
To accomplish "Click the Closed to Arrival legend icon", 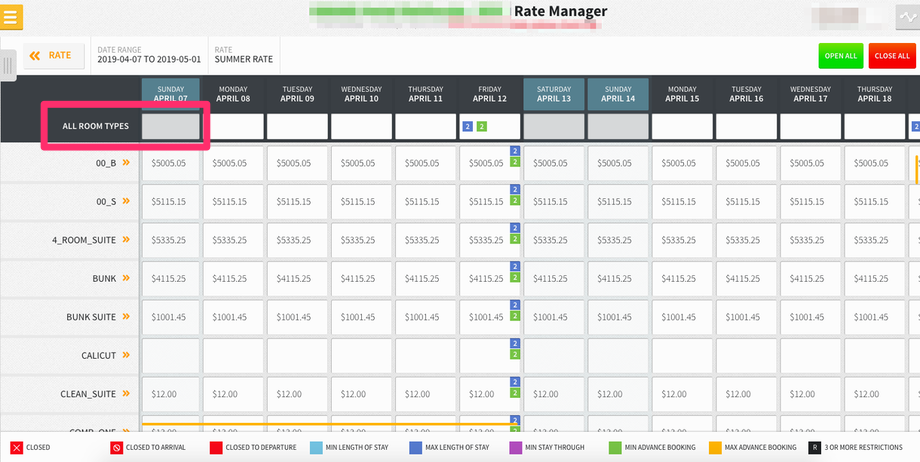I will [116, 448].
